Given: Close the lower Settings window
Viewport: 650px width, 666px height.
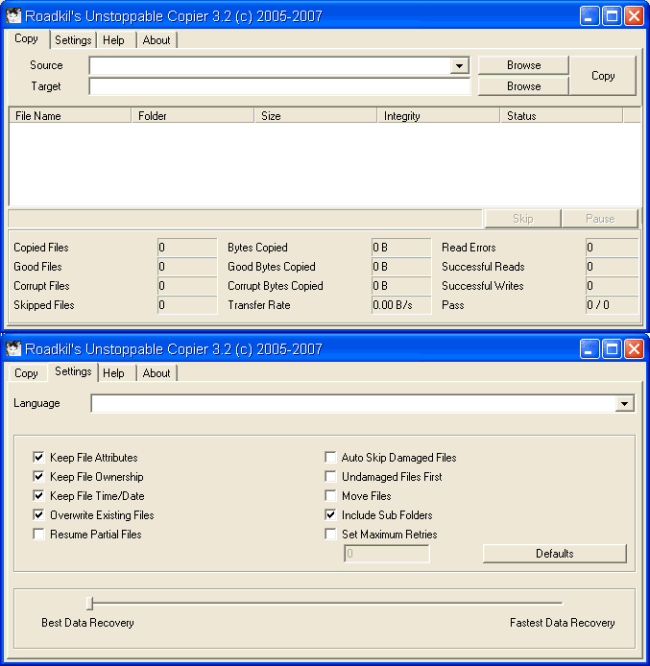Looking at the screenshot, I should (x=634, y=350).
